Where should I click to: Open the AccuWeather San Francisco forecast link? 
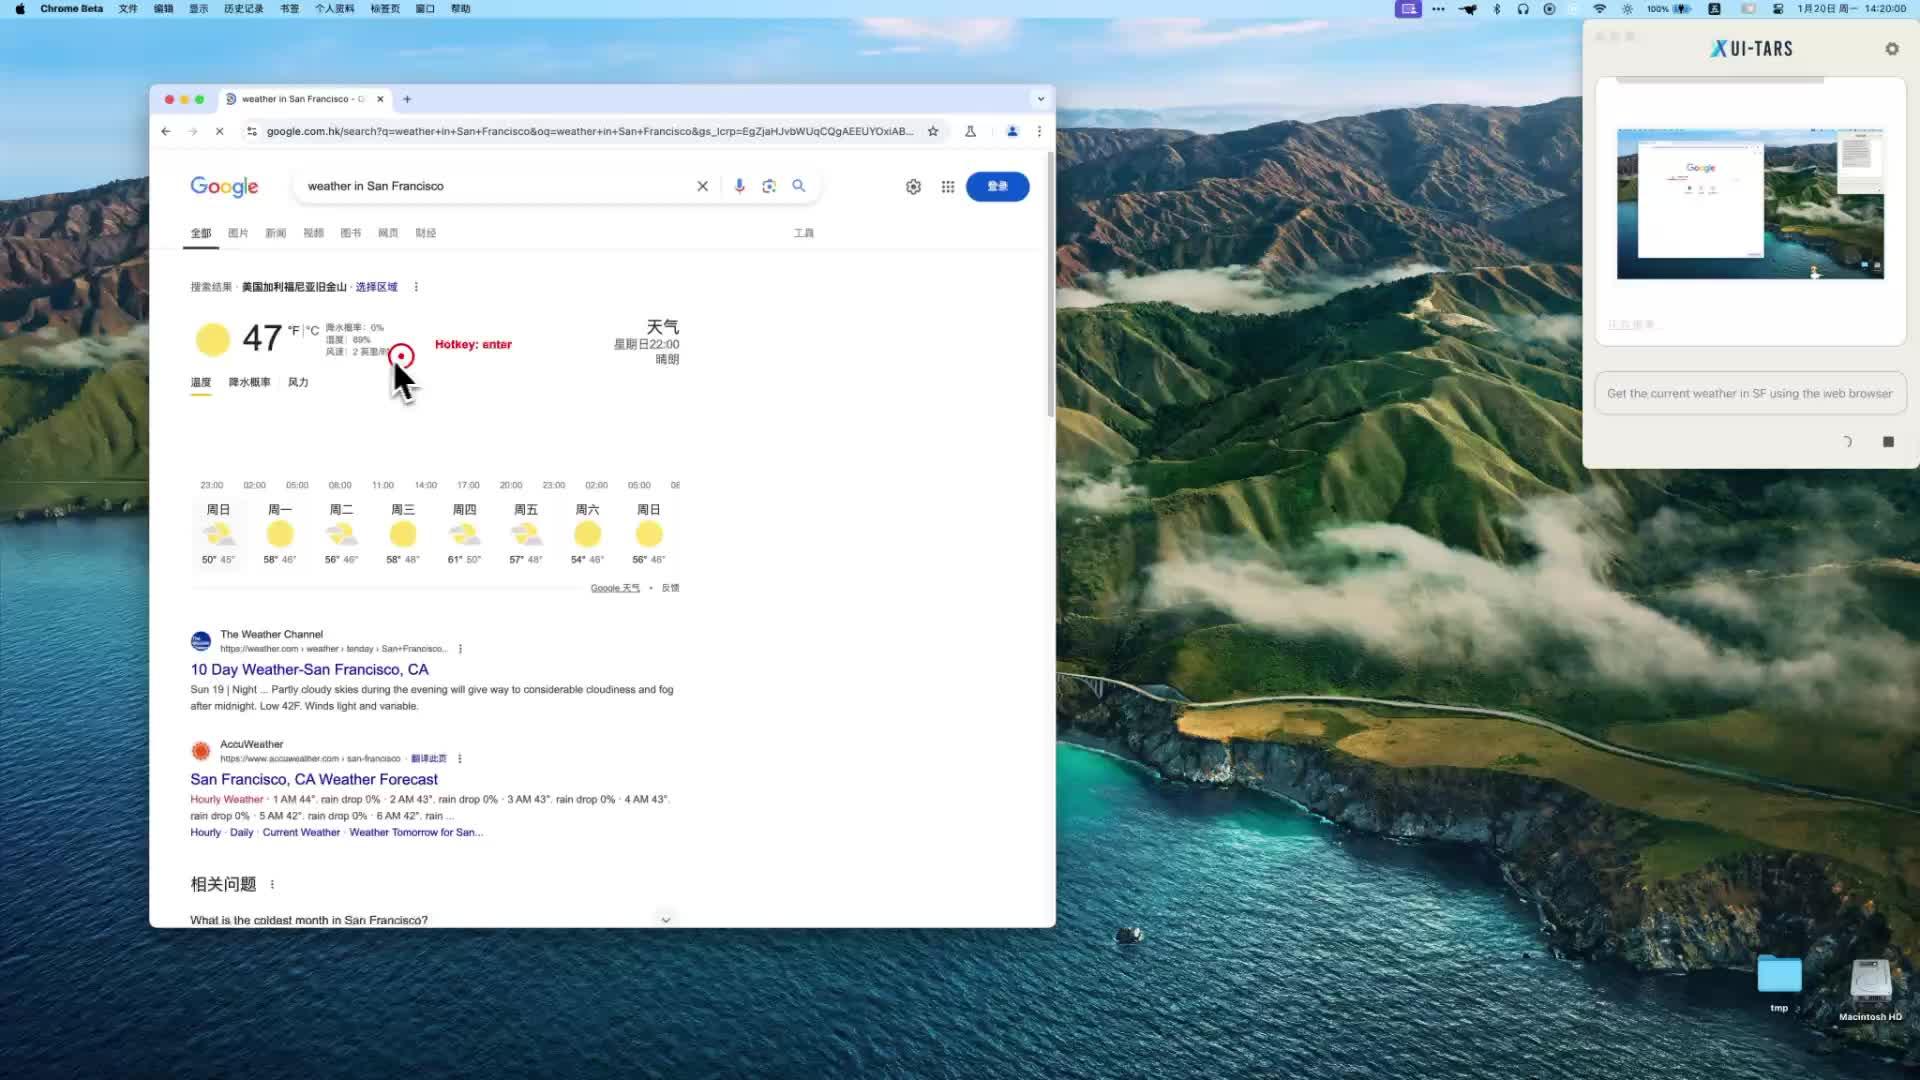pyautogui.click(x=314, y=779)
